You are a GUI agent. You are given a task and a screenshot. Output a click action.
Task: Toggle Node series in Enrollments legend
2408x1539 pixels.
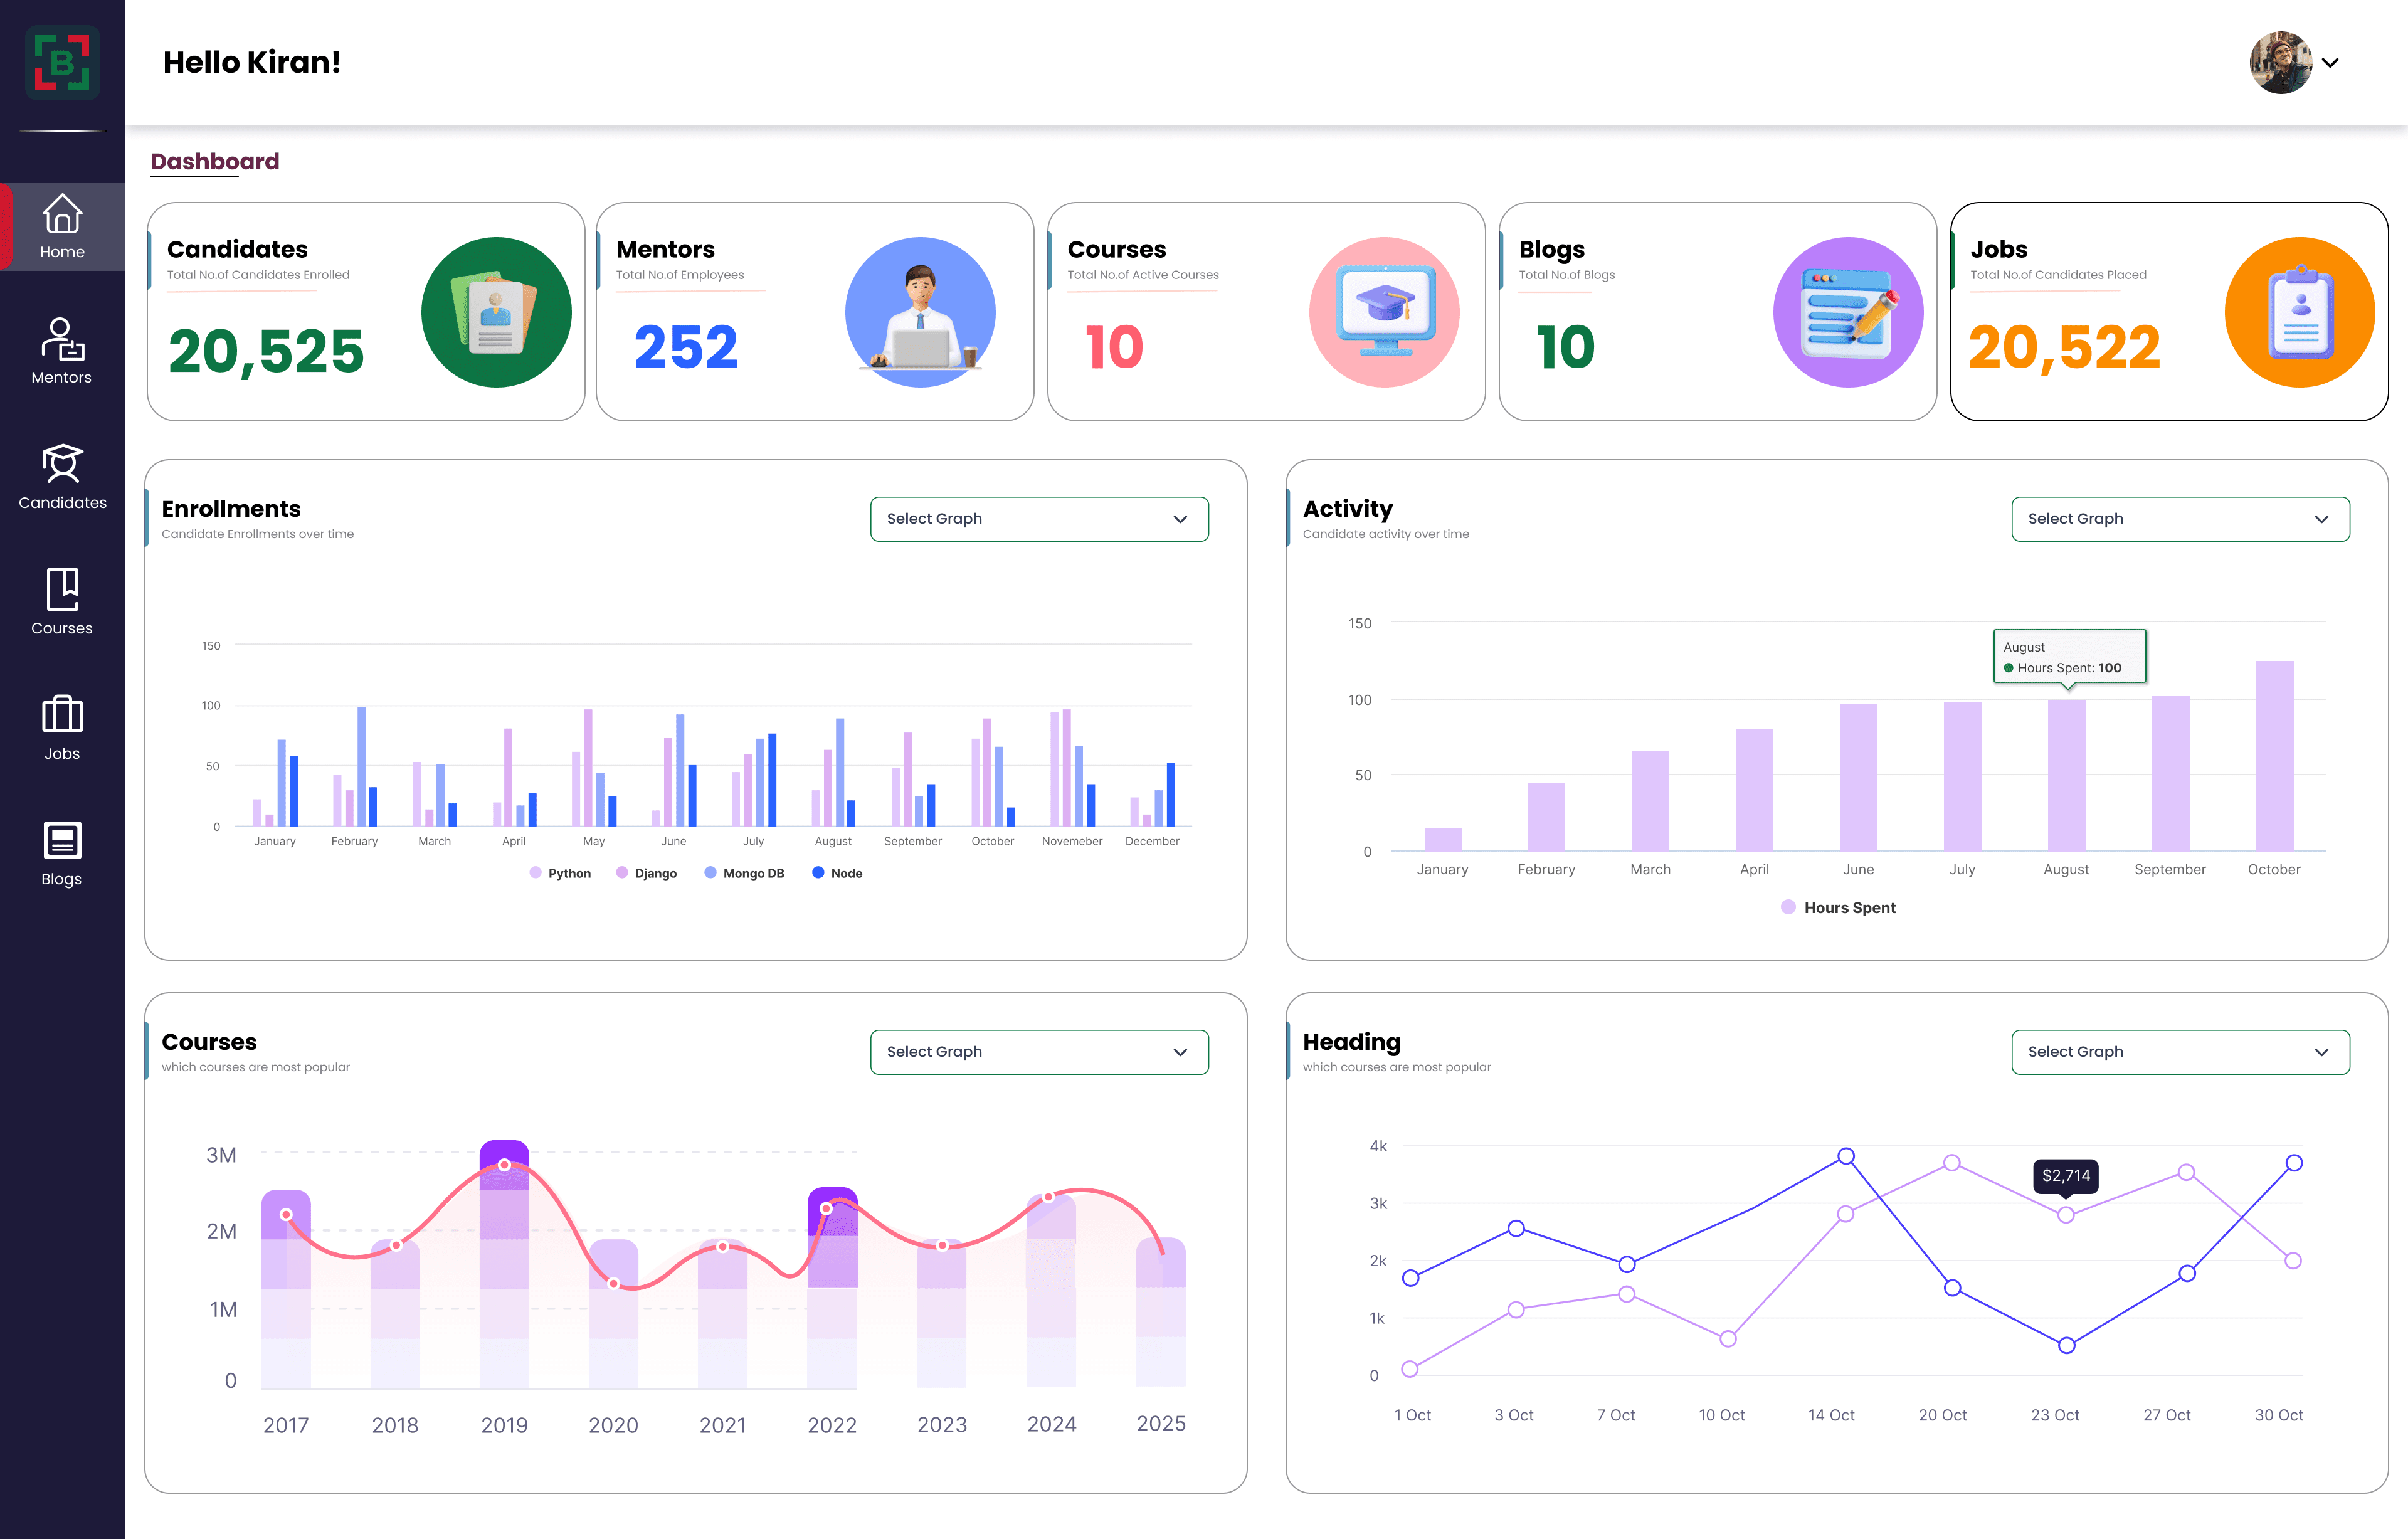pyautogui.click(x=837, y=873)
